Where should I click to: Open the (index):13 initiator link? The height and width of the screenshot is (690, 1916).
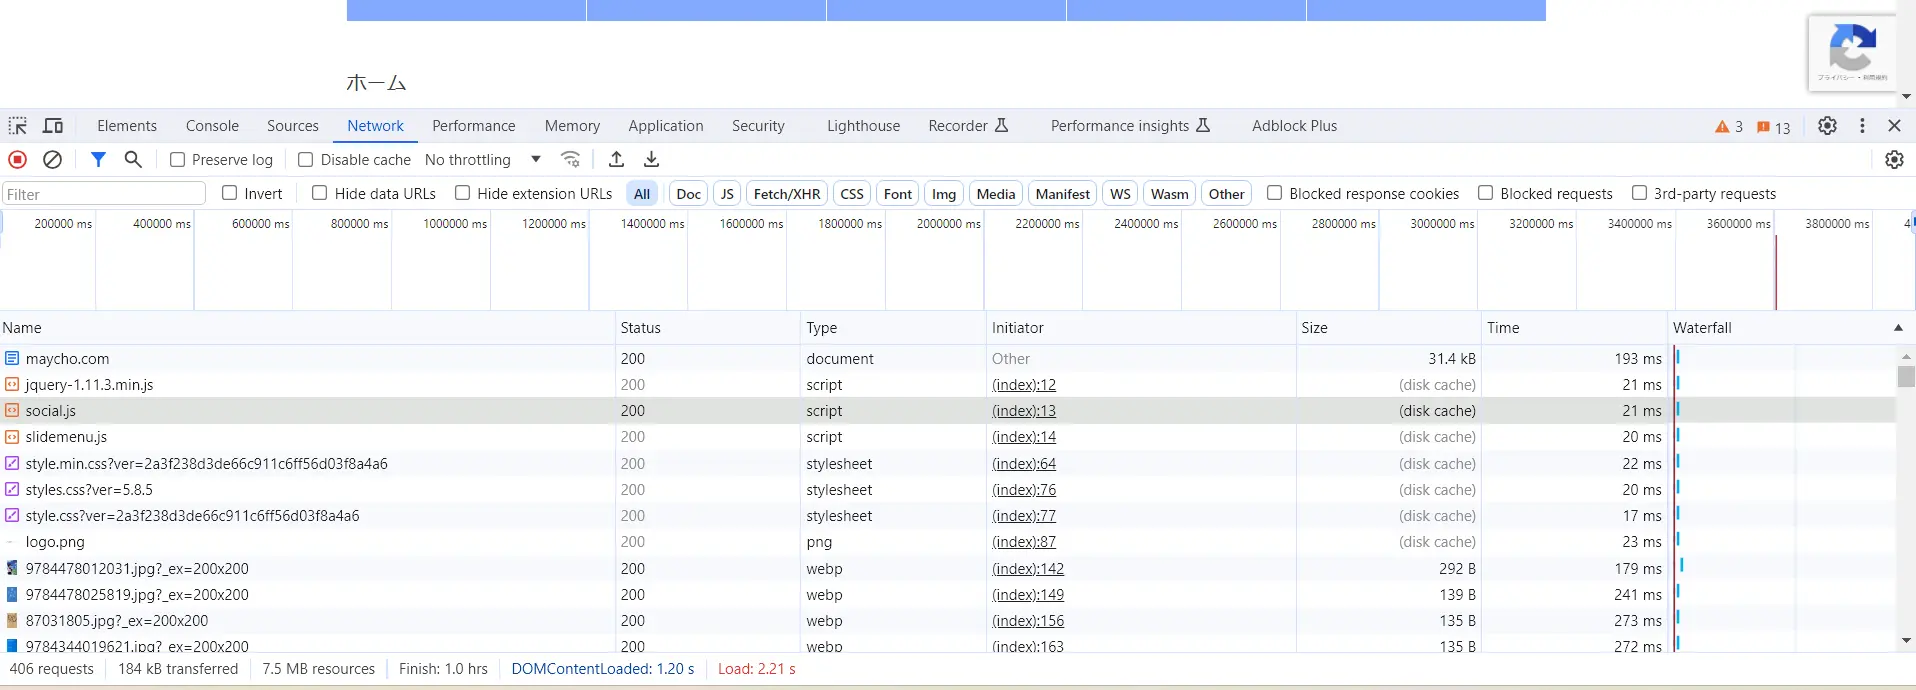point(1023,411)
